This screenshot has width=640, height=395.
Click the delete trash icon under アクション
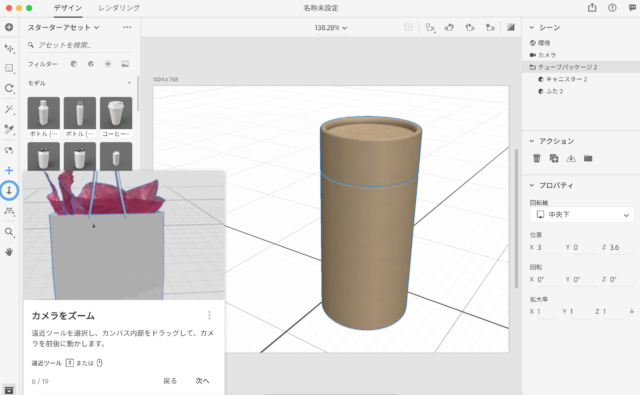coord(537,158)
